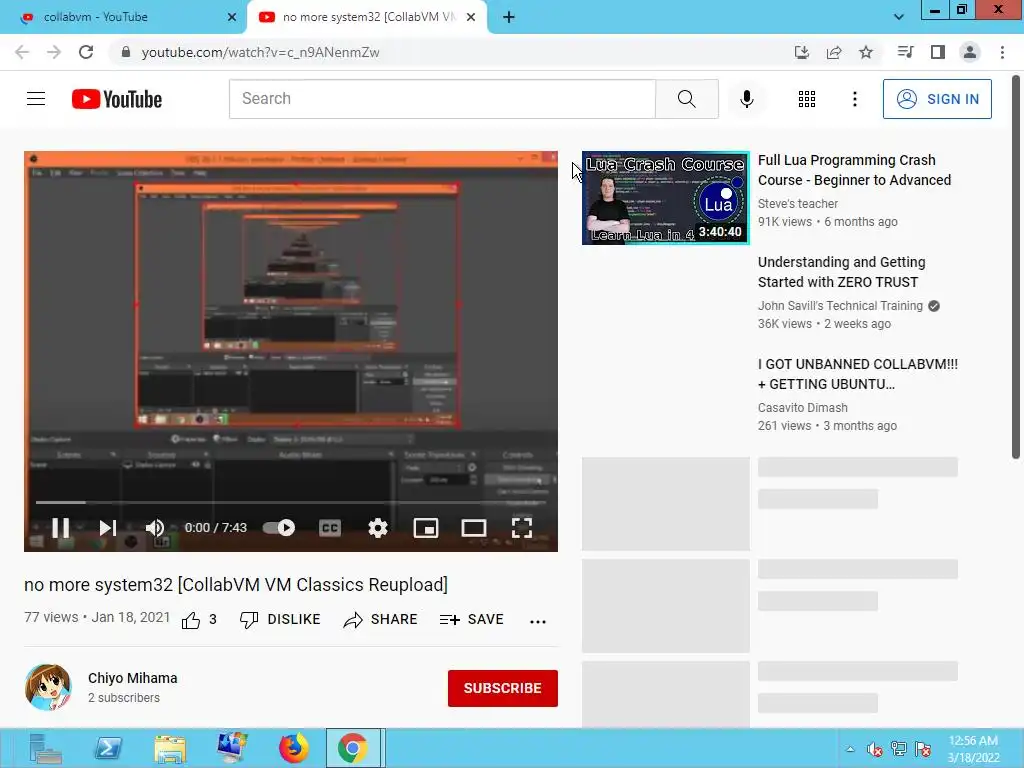Open more actions ellipsis under video
Screen dimensions: 1024x768
tap(537, 621)
